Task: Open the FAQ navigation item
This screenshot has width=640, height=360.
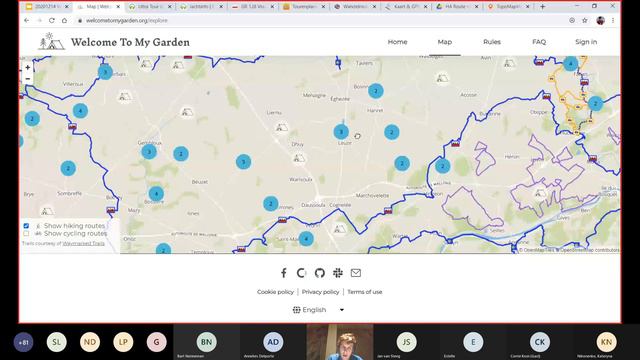Action: click(x=539, y=42)
